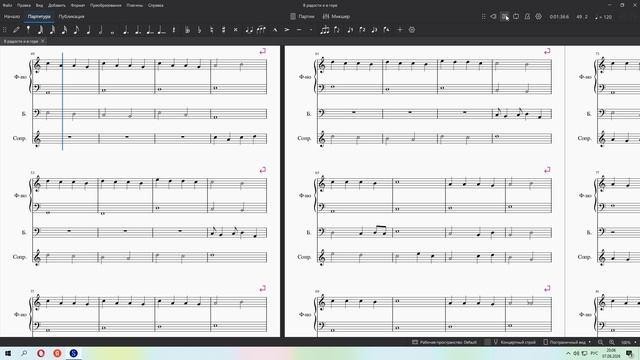The height and width of the screenshot is (360, 640).
Task: Zoom in with the magnifier plus icon
Action: click(612, 342)
